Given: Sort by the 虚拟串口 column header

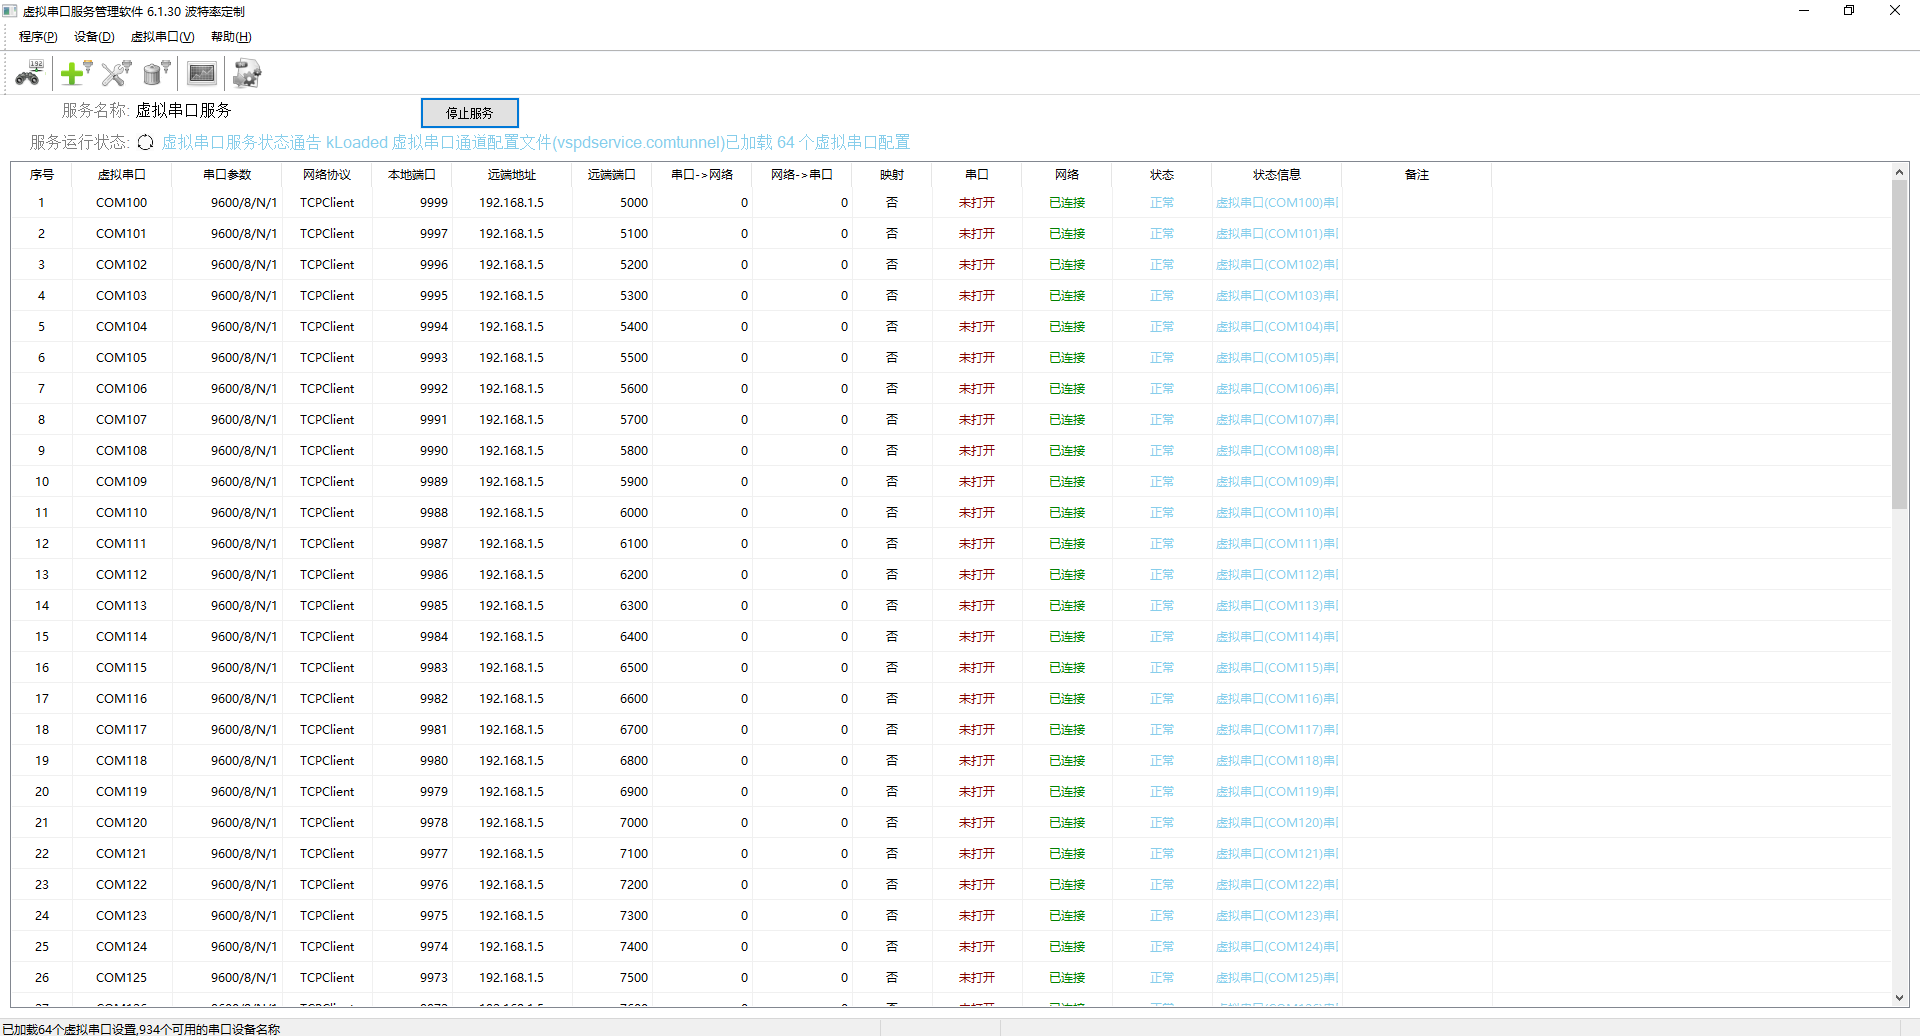Looking at the screenshot, I should 121,175.
